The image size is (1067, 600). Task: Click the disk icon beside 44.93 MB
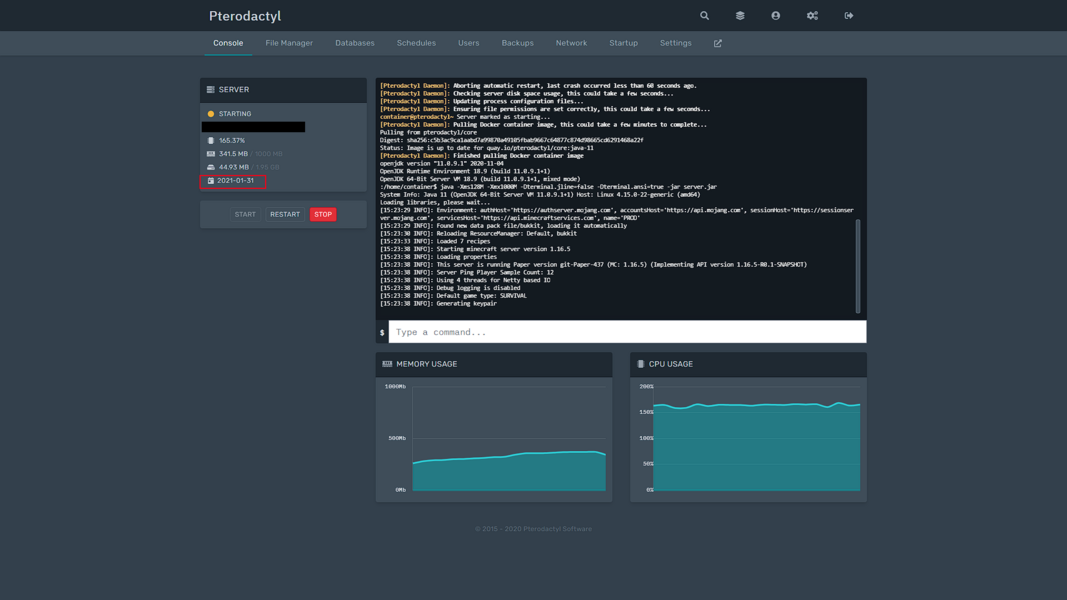click(210, 167)
